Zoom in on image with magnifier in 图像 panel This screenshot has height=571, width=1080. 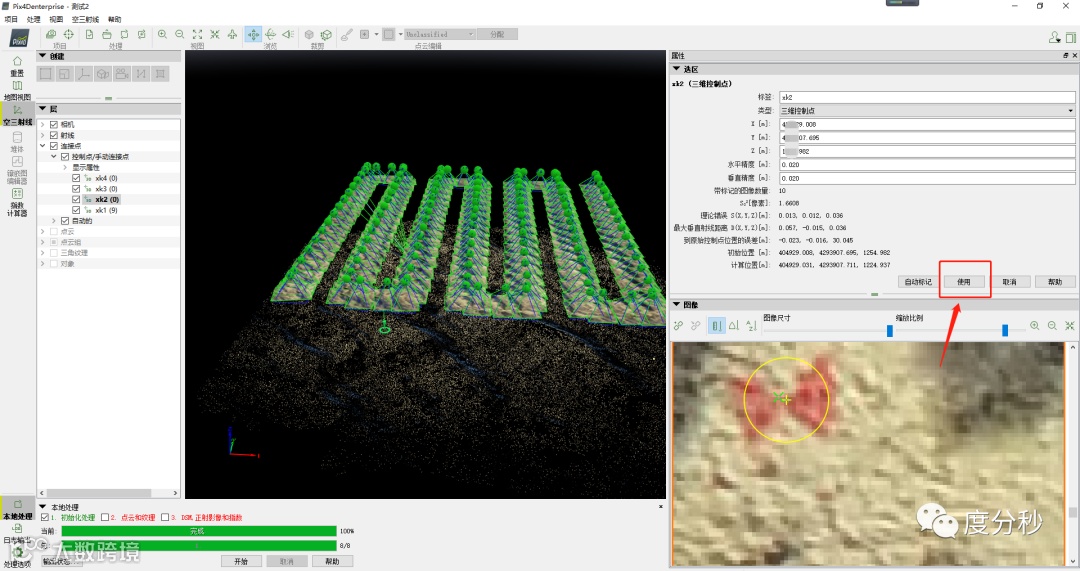pyautogui.click(x=1035, y=326)
